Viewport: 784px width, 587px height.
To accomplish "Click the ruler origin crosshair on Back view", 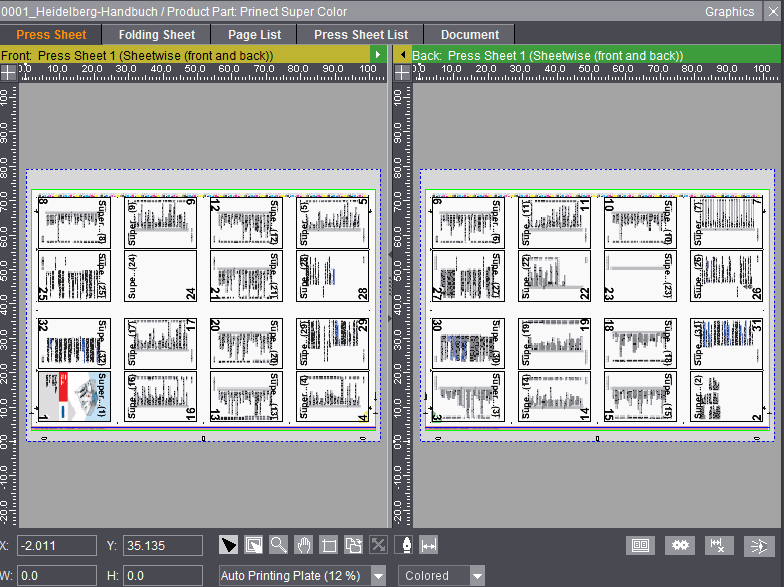I will 403,72.
